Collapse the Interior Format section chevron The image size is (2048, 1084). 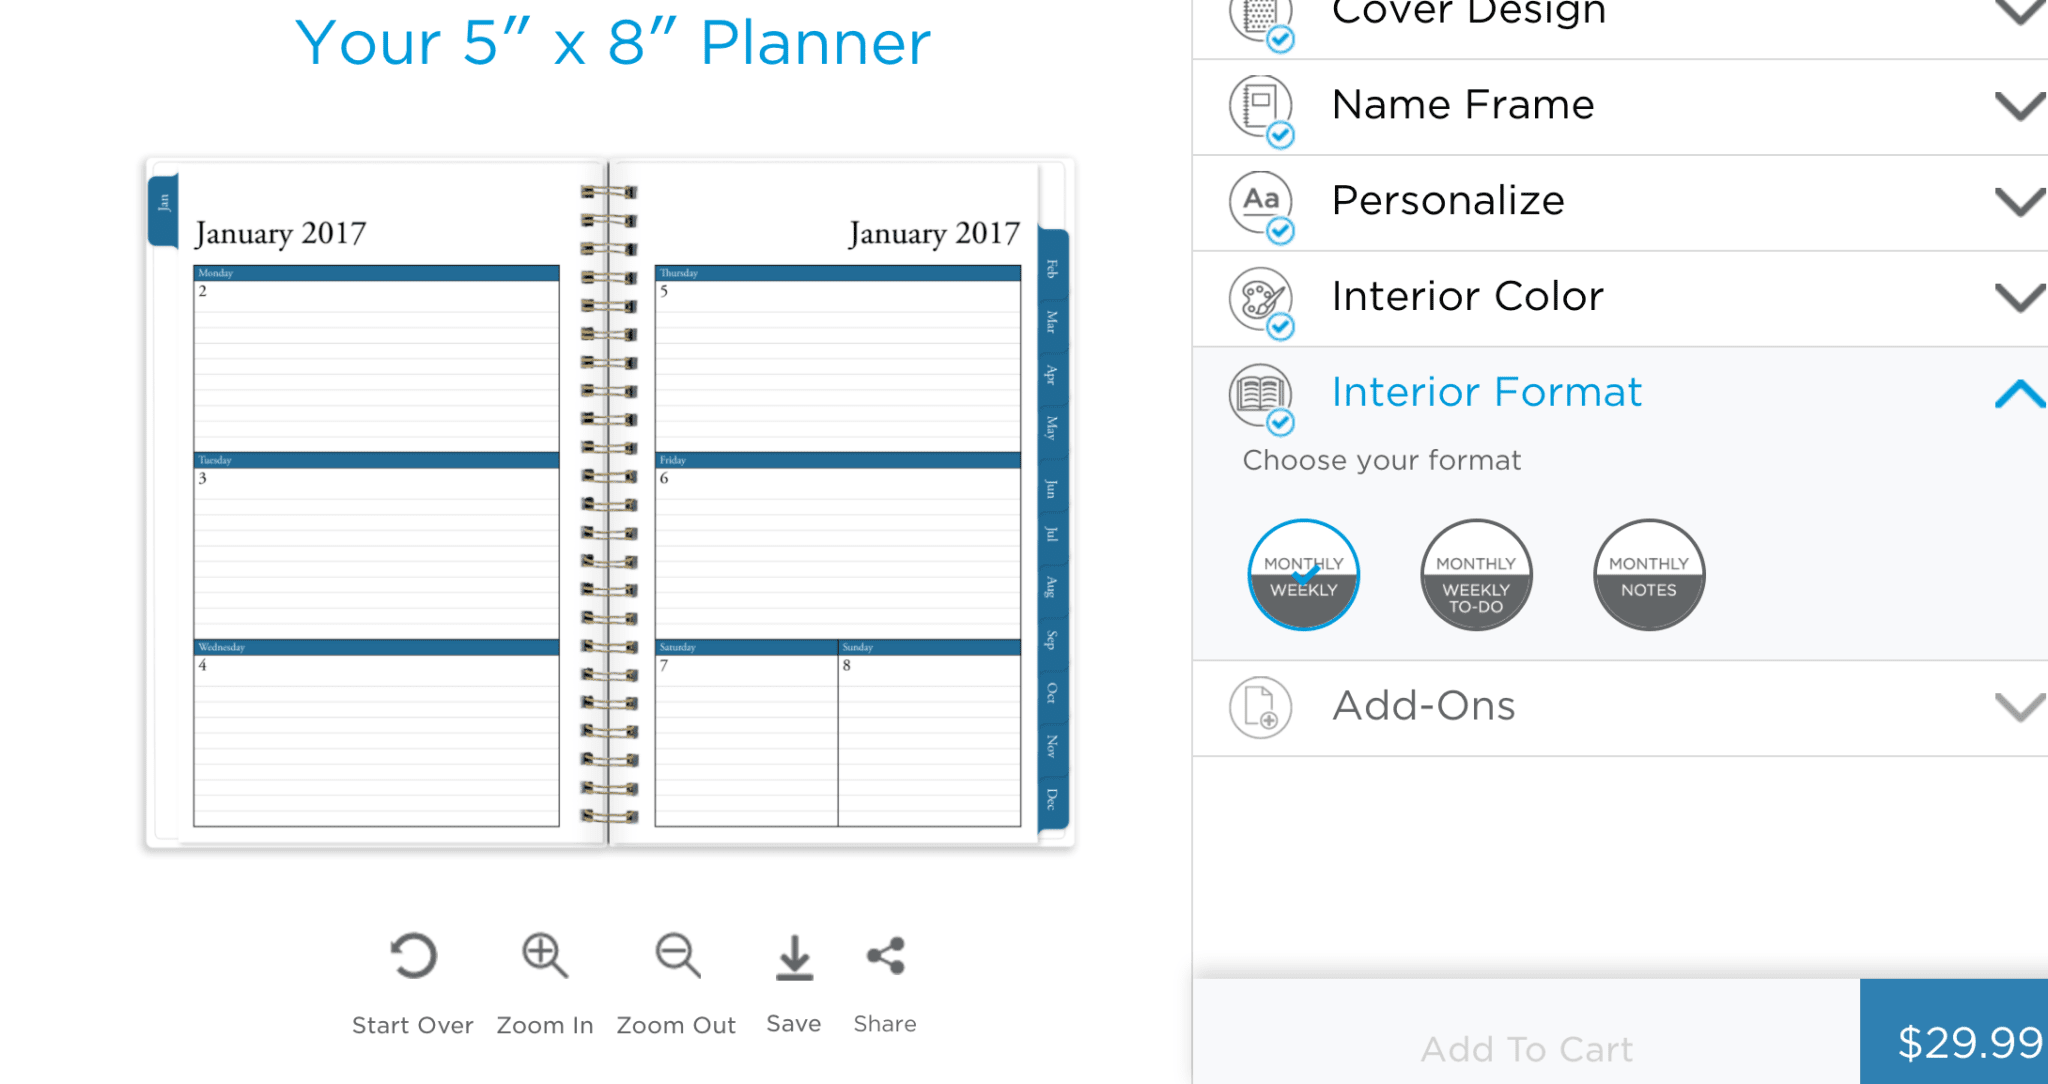2019,393
